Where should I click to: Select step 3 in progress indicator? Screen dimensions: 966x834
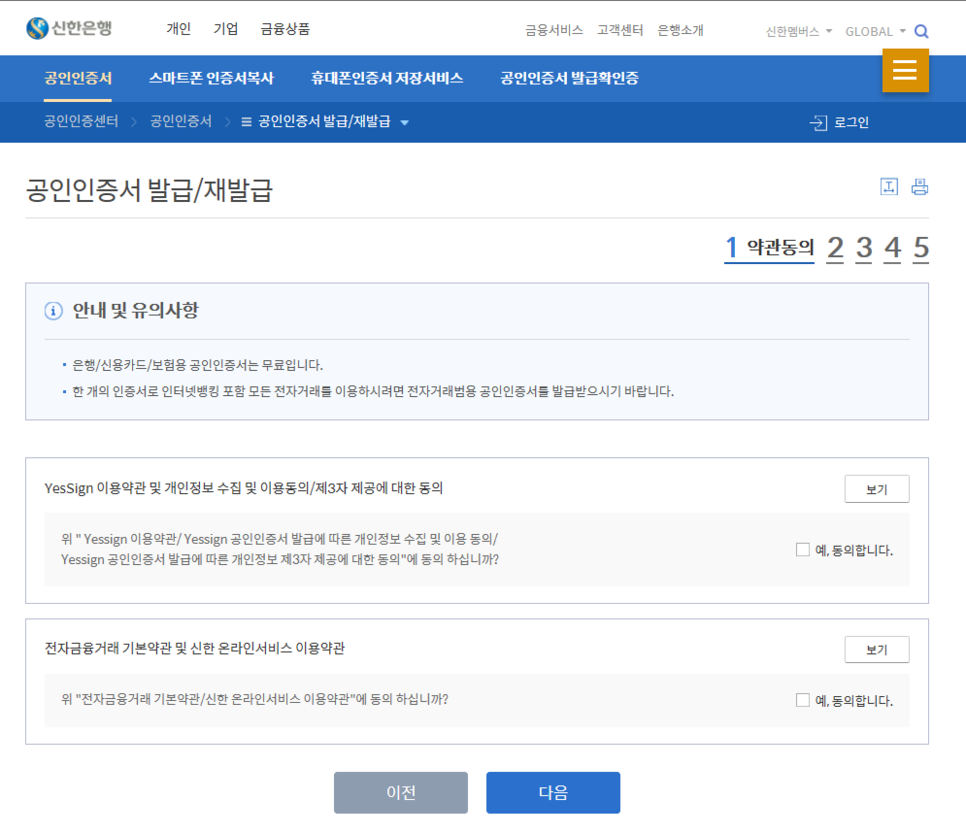864,248
